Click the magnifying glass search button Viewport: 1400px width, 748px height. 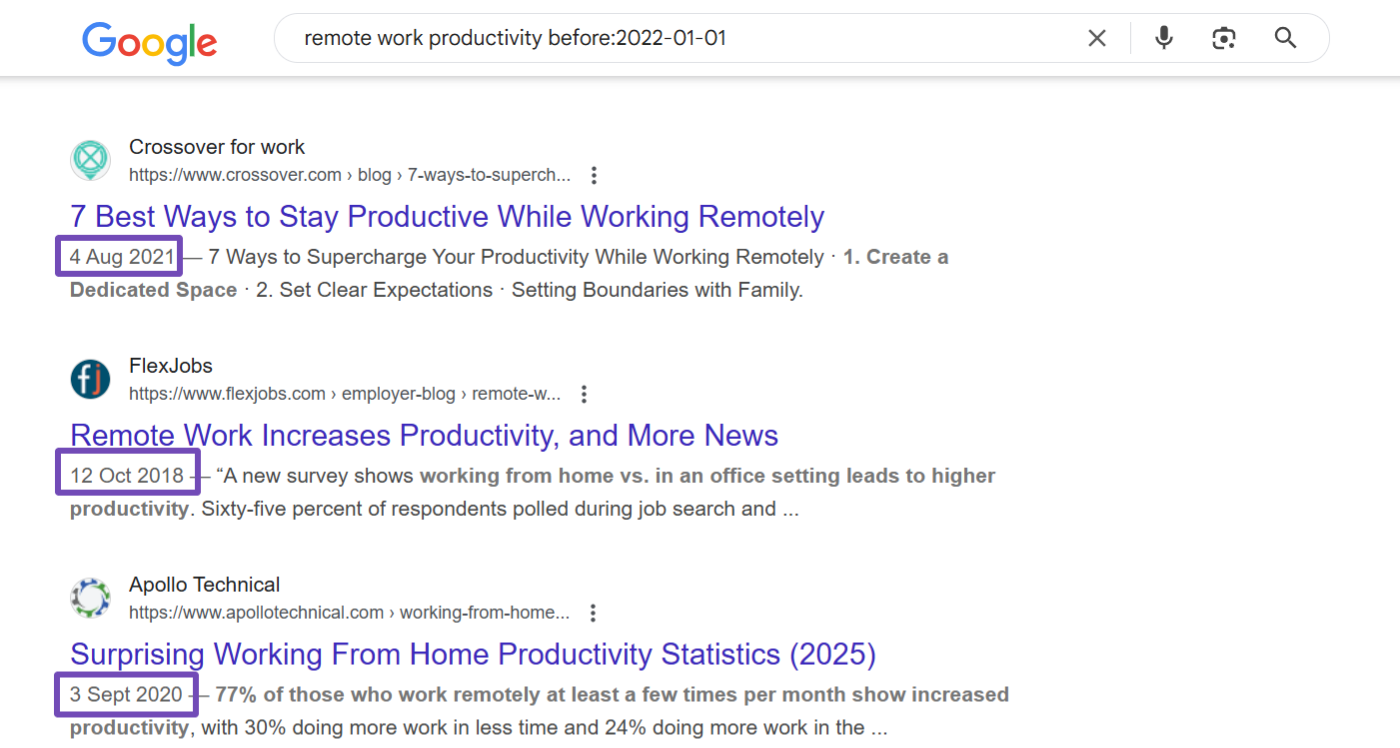tap(1285, 39)
